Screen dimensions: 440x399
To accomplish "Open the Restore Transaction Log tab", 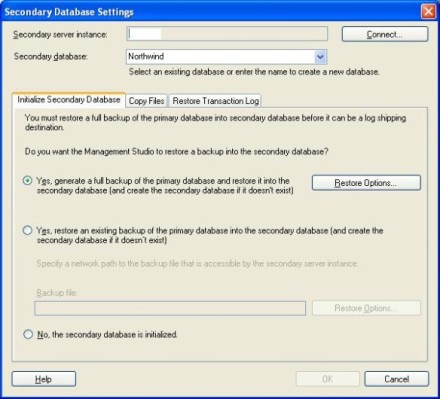I will (216, 101).
